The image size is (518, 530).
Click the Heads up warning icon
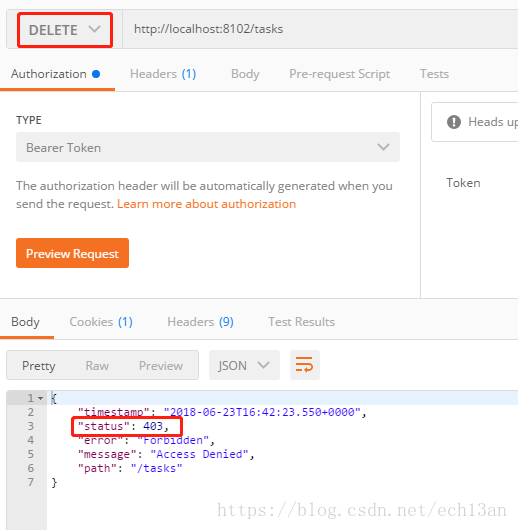(454, 122)
